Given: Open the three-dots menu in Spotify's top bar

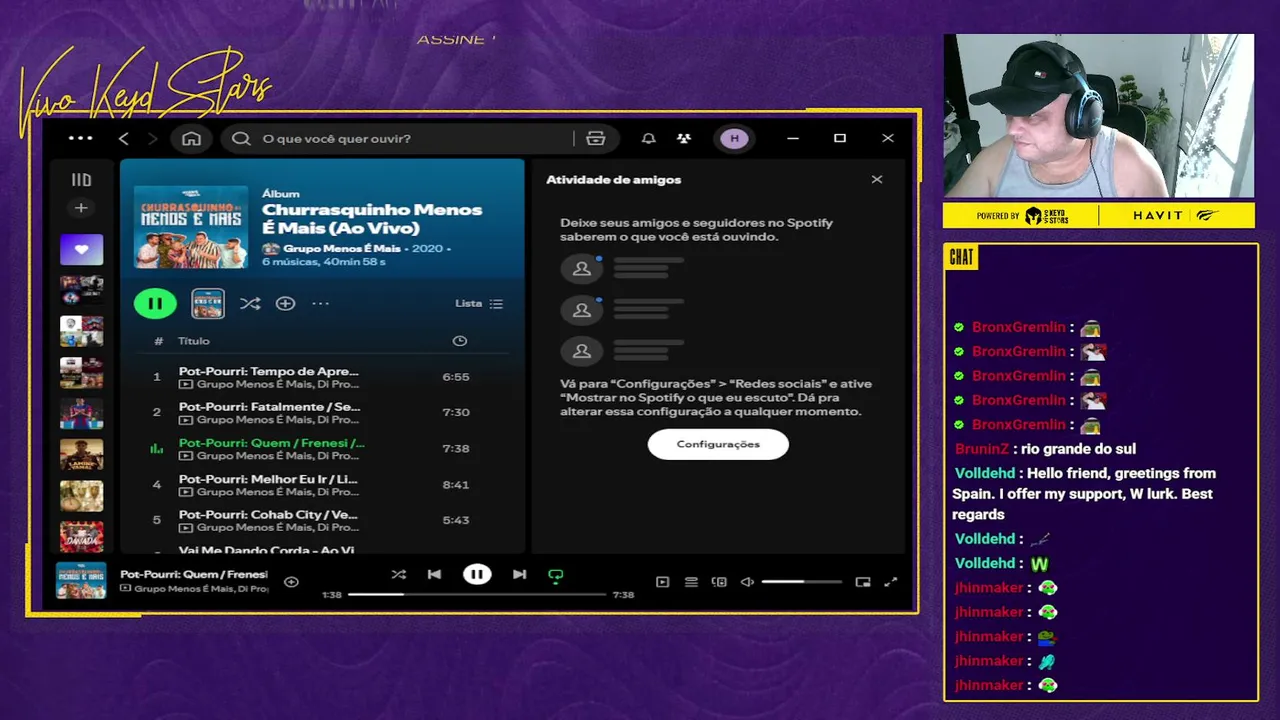Looking at the screenshot, I should [80, 138].
